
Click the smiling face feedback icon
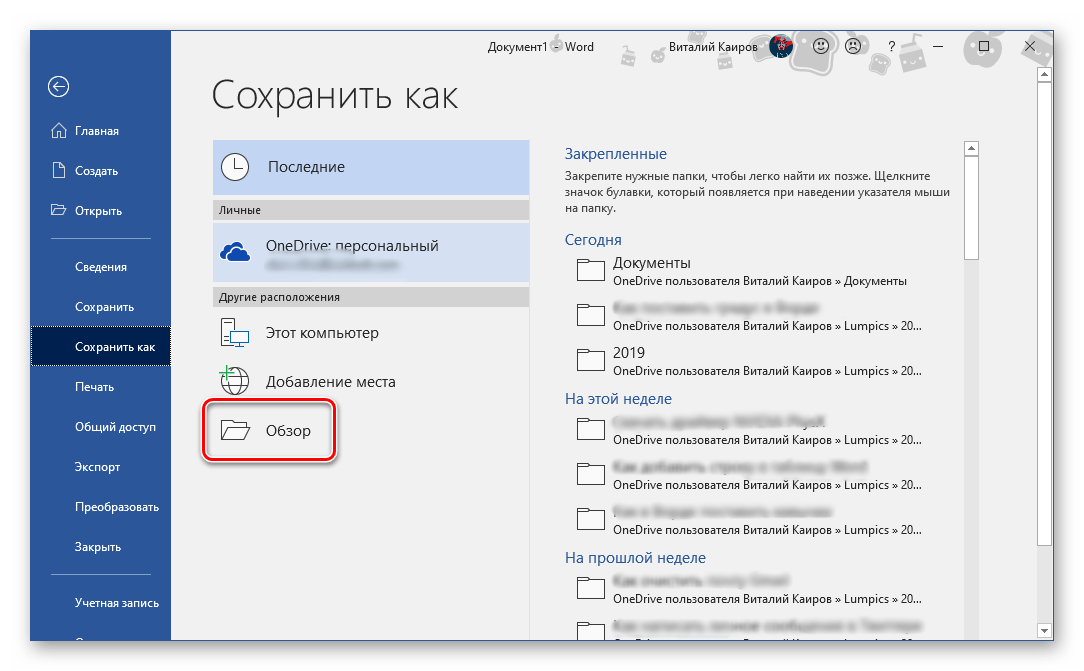point(821,46)
